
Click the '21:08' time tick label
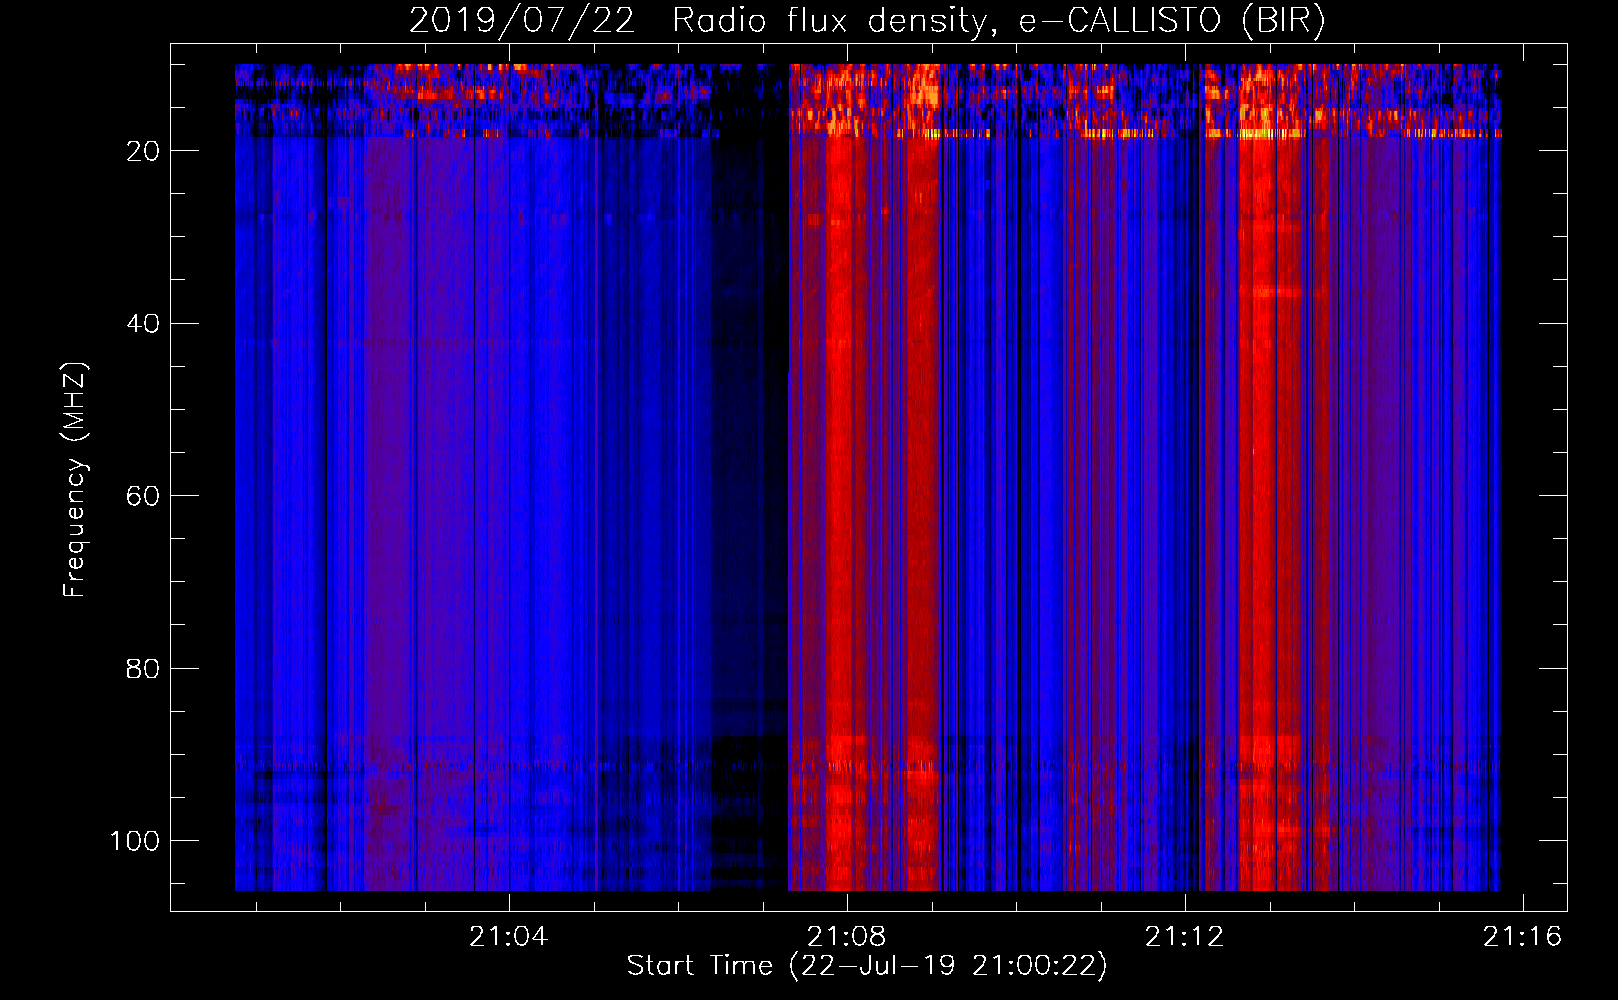coord(847,937)
